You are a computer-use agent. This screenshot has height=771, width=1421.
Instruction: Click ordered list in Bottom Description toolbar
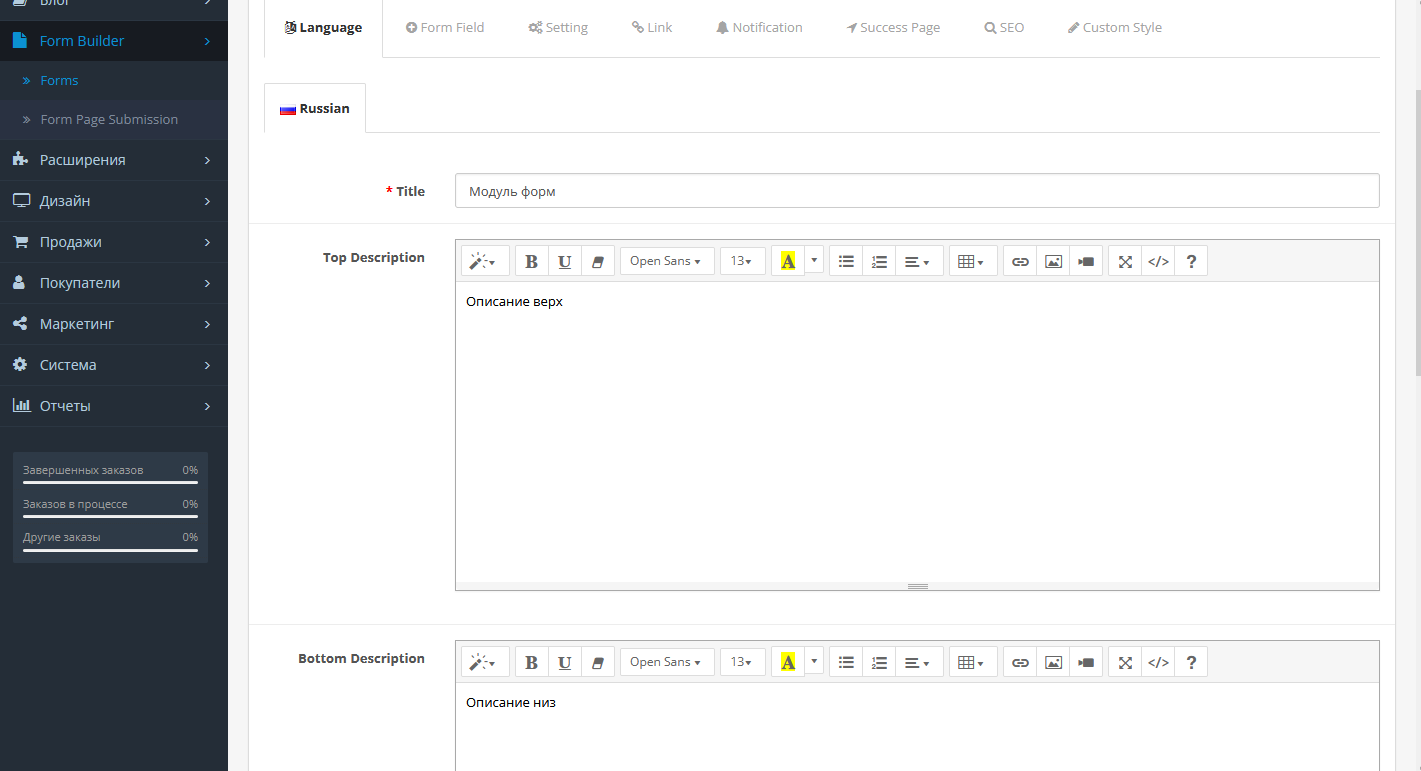(879, 662)
